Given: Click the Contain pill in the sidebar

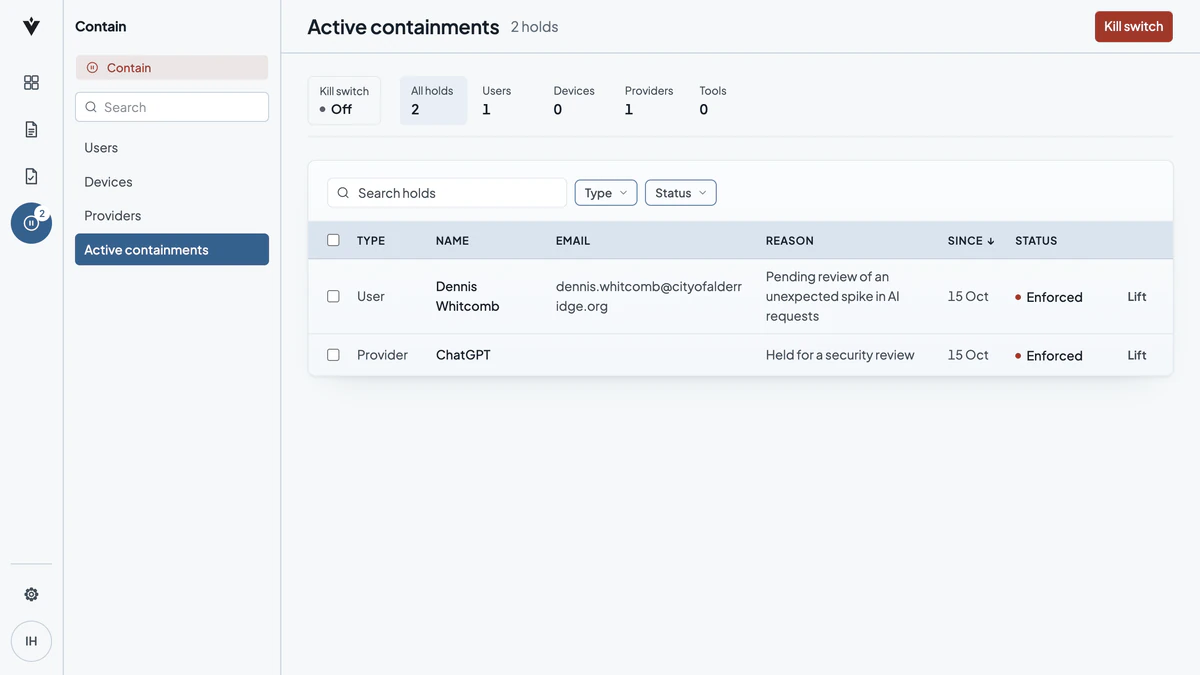Looking at the screenshot, I should coord(172,68).
